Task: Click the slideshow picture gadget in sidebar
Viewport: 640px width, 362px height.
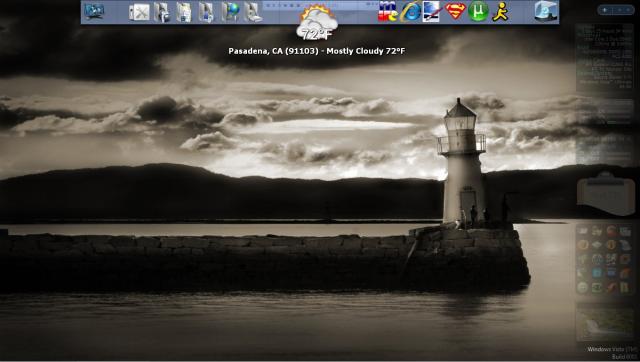Action: point(606,323)
